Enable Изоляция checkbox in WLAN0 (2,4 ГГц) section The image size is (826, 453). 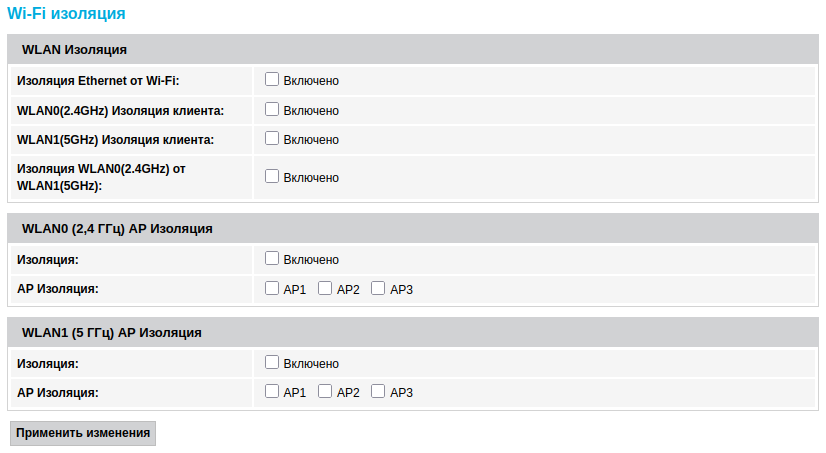pyautogui.click(x=272, y=259)
